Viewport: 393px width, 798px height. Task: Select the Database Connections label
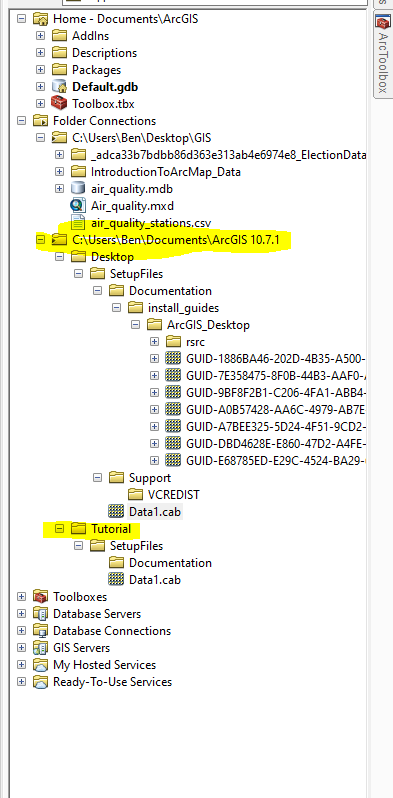(112, 631)
